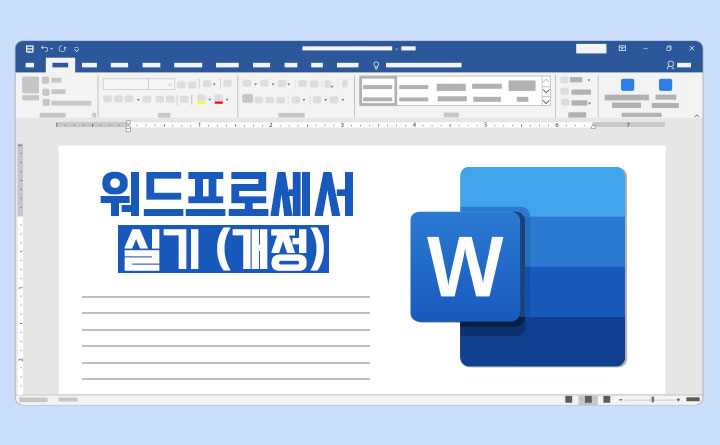Open the small dropdown beside Undo
This screenshot has height=445, width=720.
click(x=51, y=49)
